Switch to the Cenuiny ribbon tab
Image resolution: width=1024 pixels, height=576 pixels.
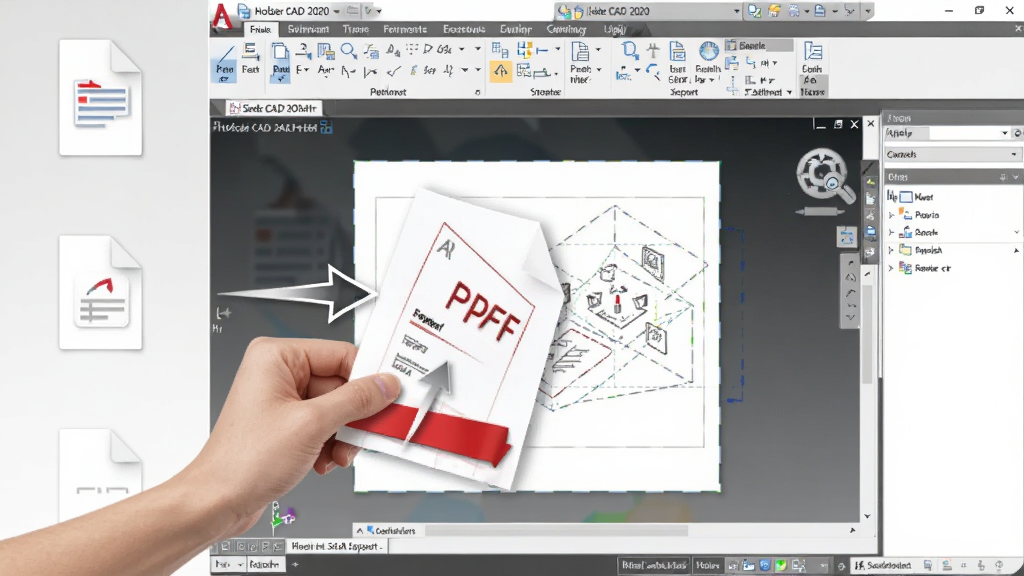(x=566, y=29)
